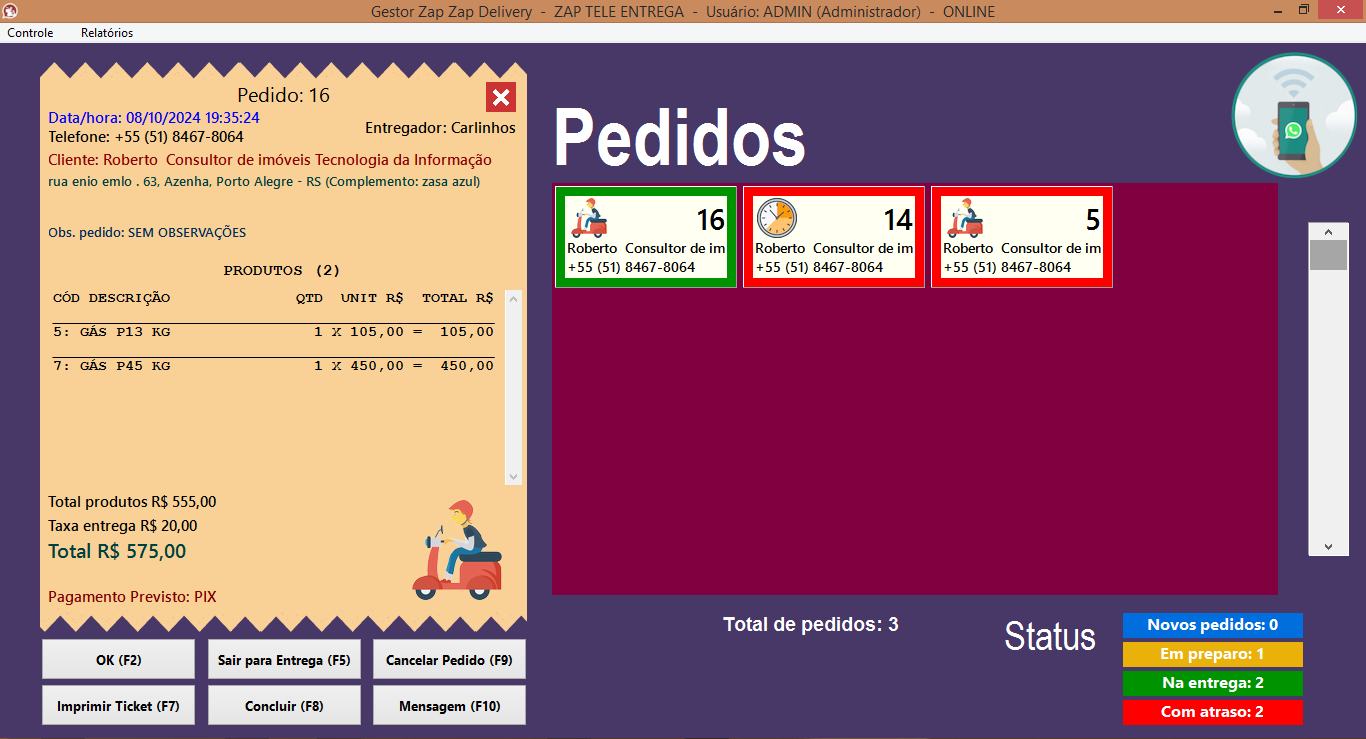Click Cancelar Pedido (F9)
This screenshot has height=739, width=1366.
pyautogui.click(x=448, y=658)
